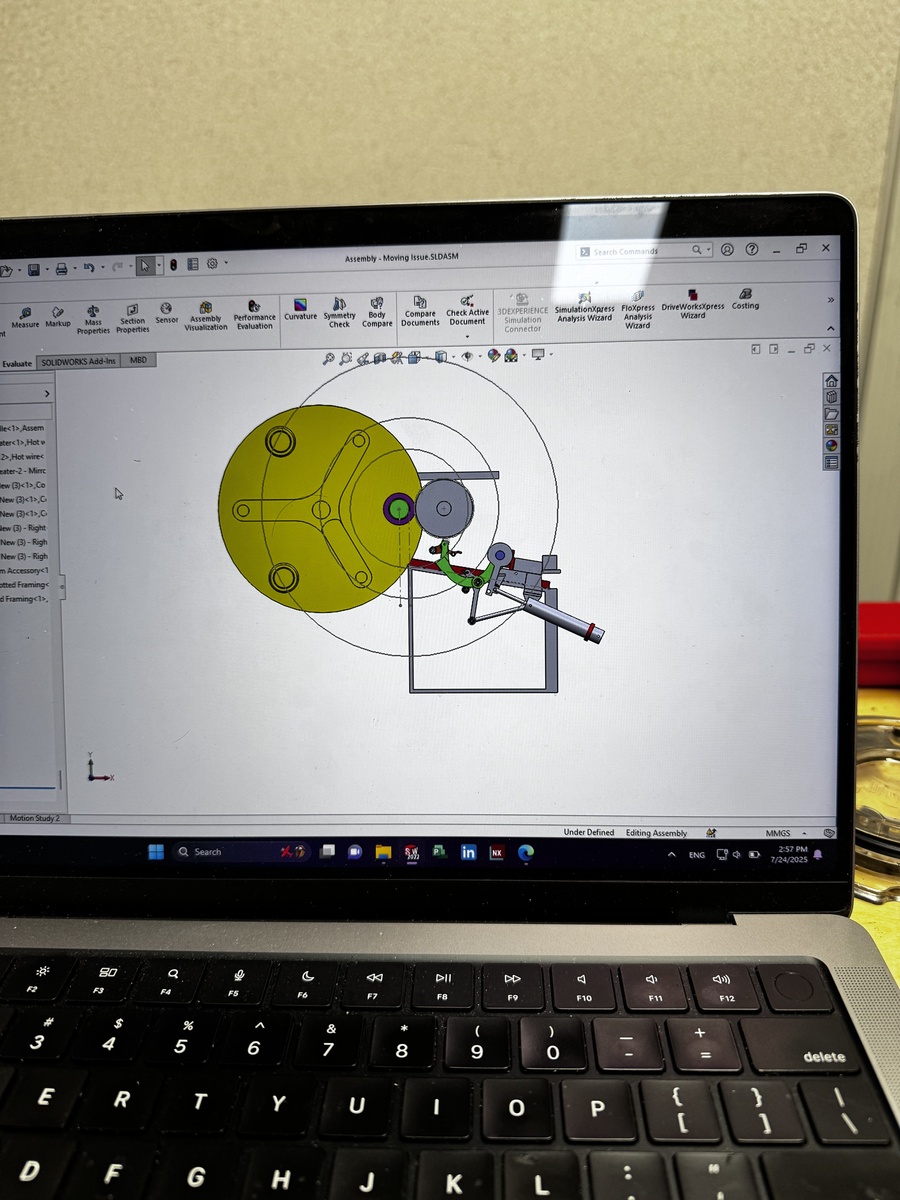
Task: Switch to the SOLIDWORKS Add-Ins tab
Action: (80, 361)
